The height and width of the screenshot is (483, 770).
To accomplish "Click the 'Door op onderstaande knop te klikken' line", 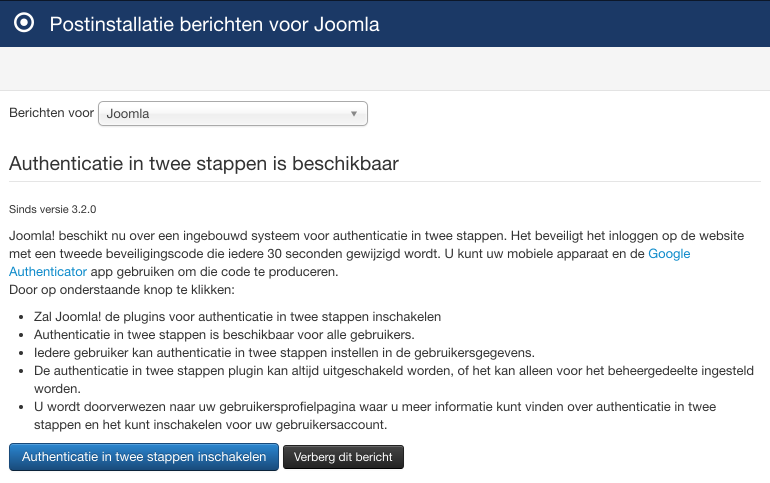I will [x=121, y=290].
